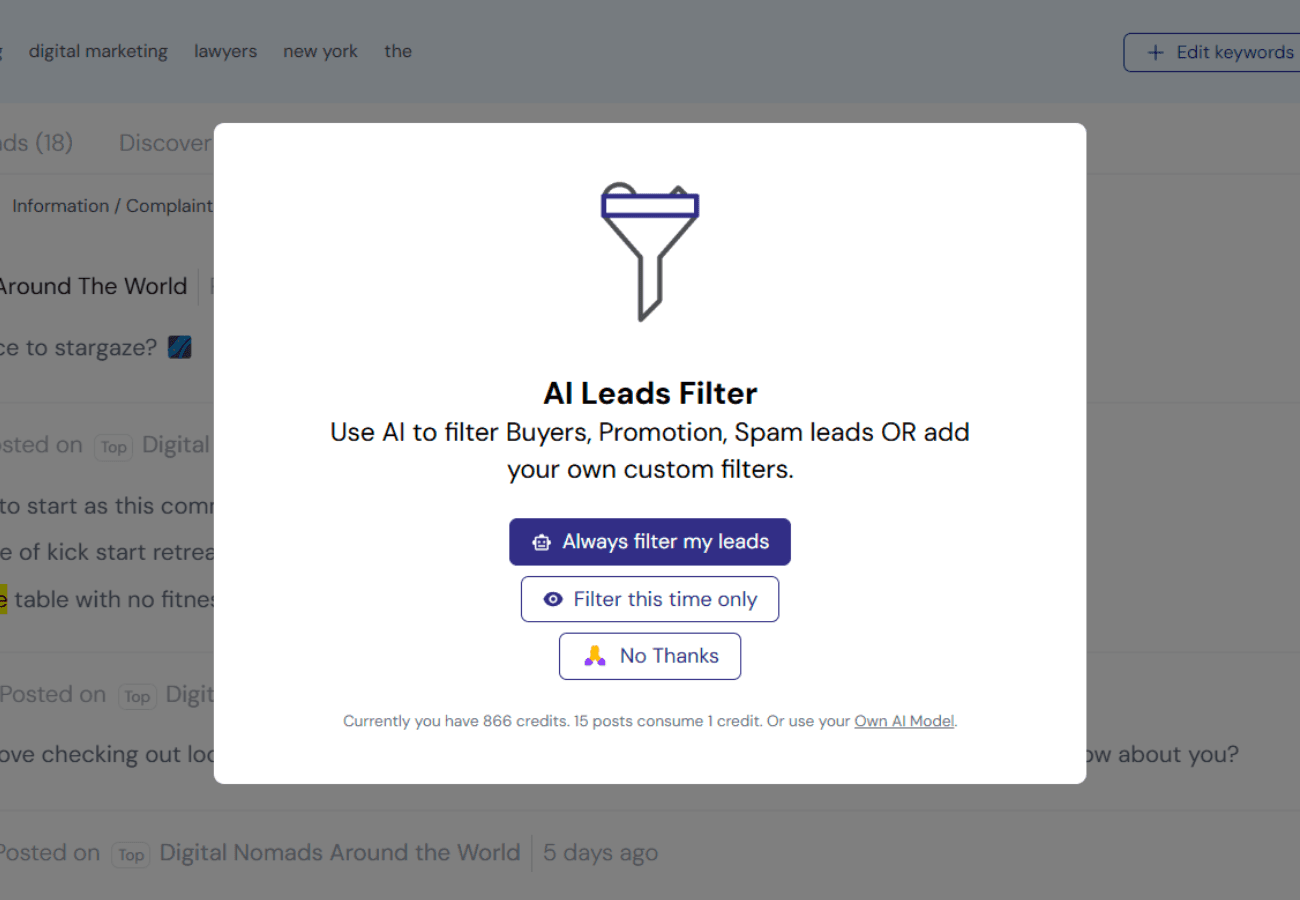1300x900 pixels.
Task: Open the Own AI Model link
Action: (904, 721)
